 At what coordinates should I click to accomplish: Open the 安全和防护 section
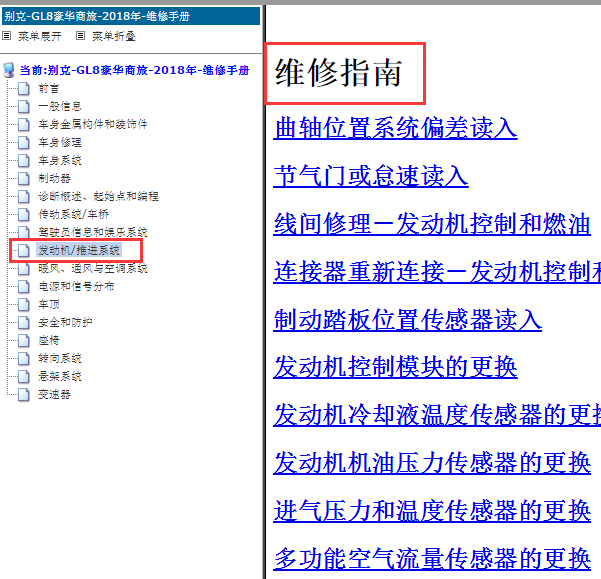pos(65,323)
